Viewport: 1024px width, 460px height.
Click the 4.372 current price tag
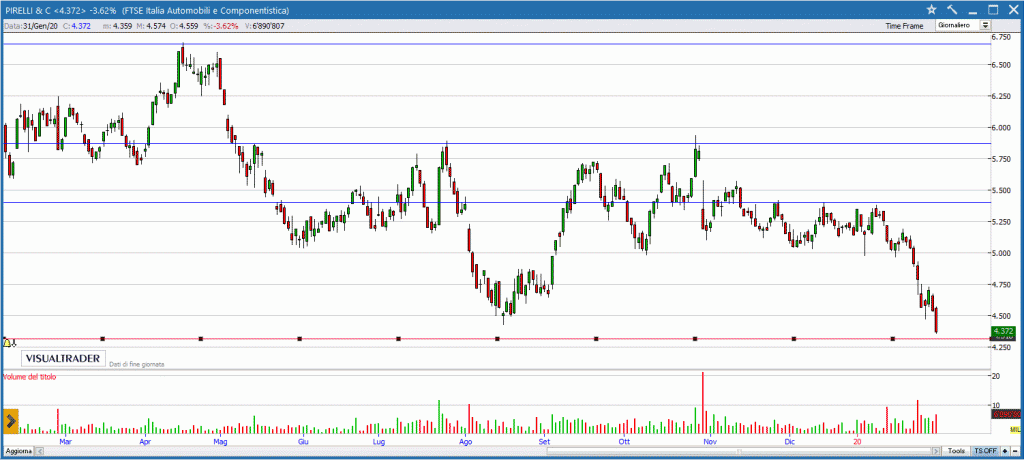[x=1002, y=332]
